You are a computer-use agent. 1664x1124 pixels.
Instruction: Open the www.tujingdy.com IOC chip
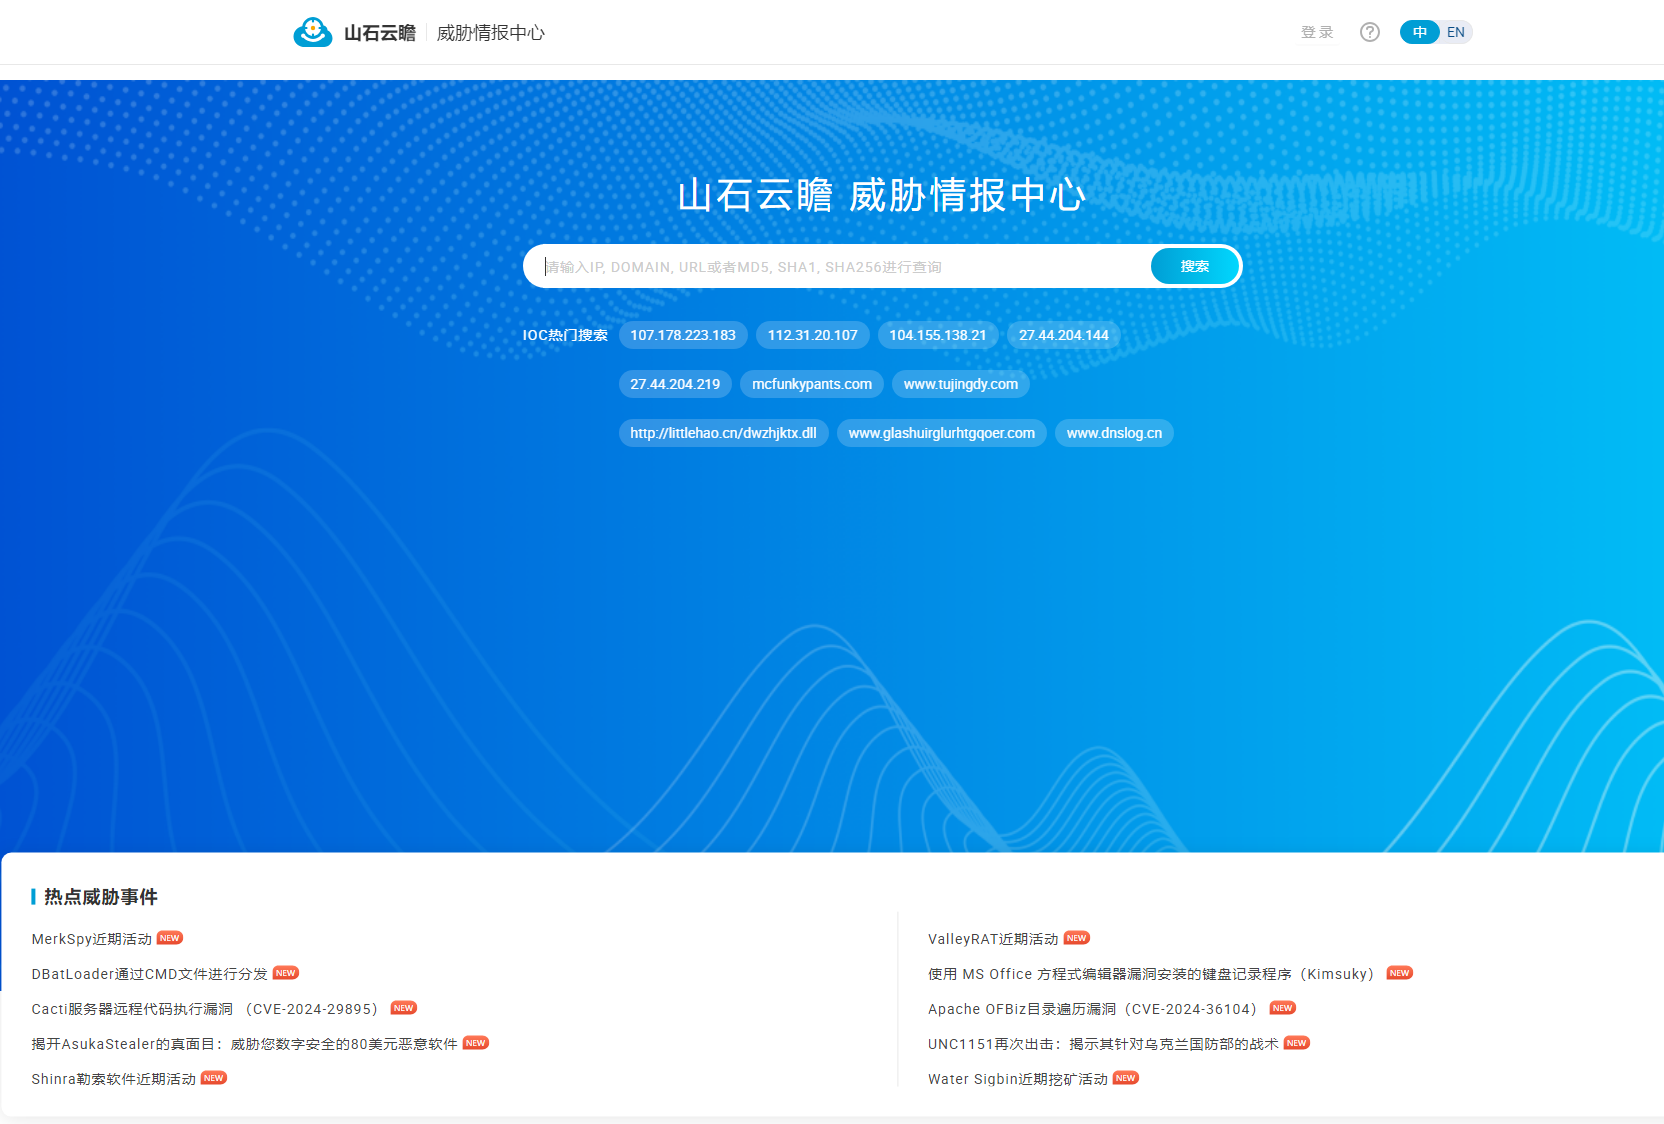(960, 384)
